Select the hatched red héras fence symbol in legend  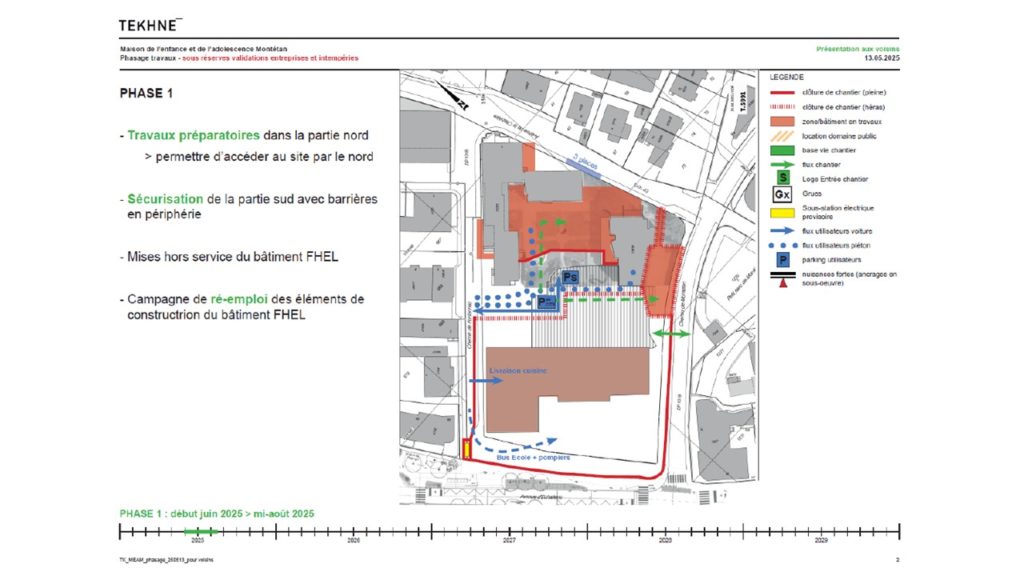tap(782, 106)
